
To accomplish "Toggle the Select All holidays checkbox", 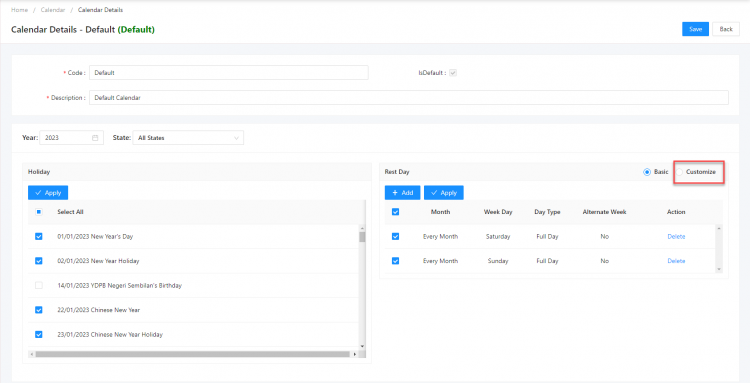I will pyautogui.click(x=39, y=212).
